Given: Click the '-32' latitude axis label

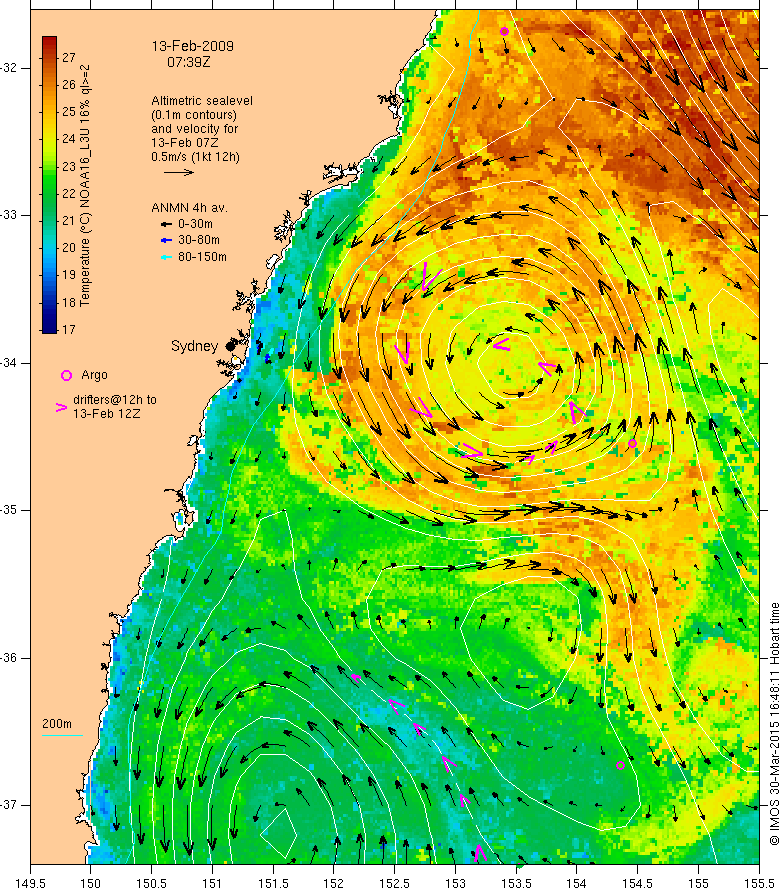Looking at the screenshot, I should 9,68.
